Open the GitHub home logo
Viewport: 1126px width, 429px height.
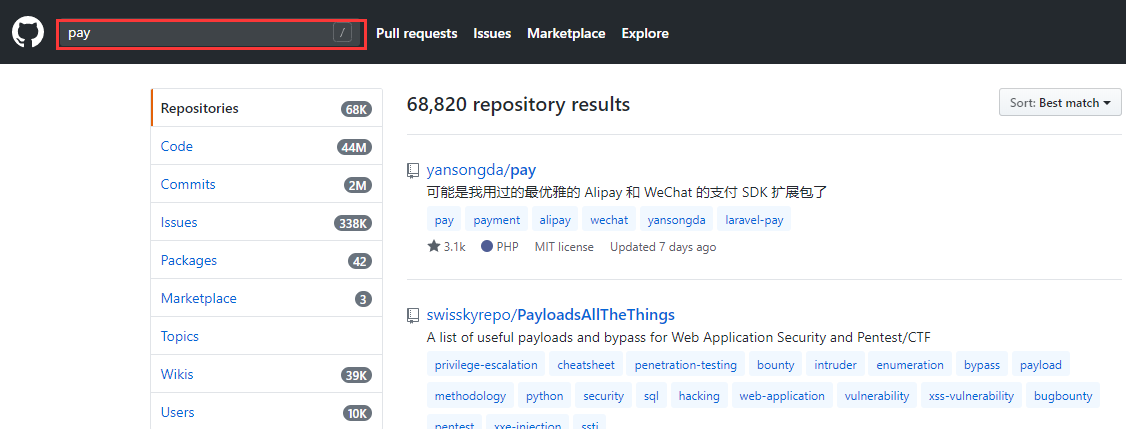tap(28, 33)
